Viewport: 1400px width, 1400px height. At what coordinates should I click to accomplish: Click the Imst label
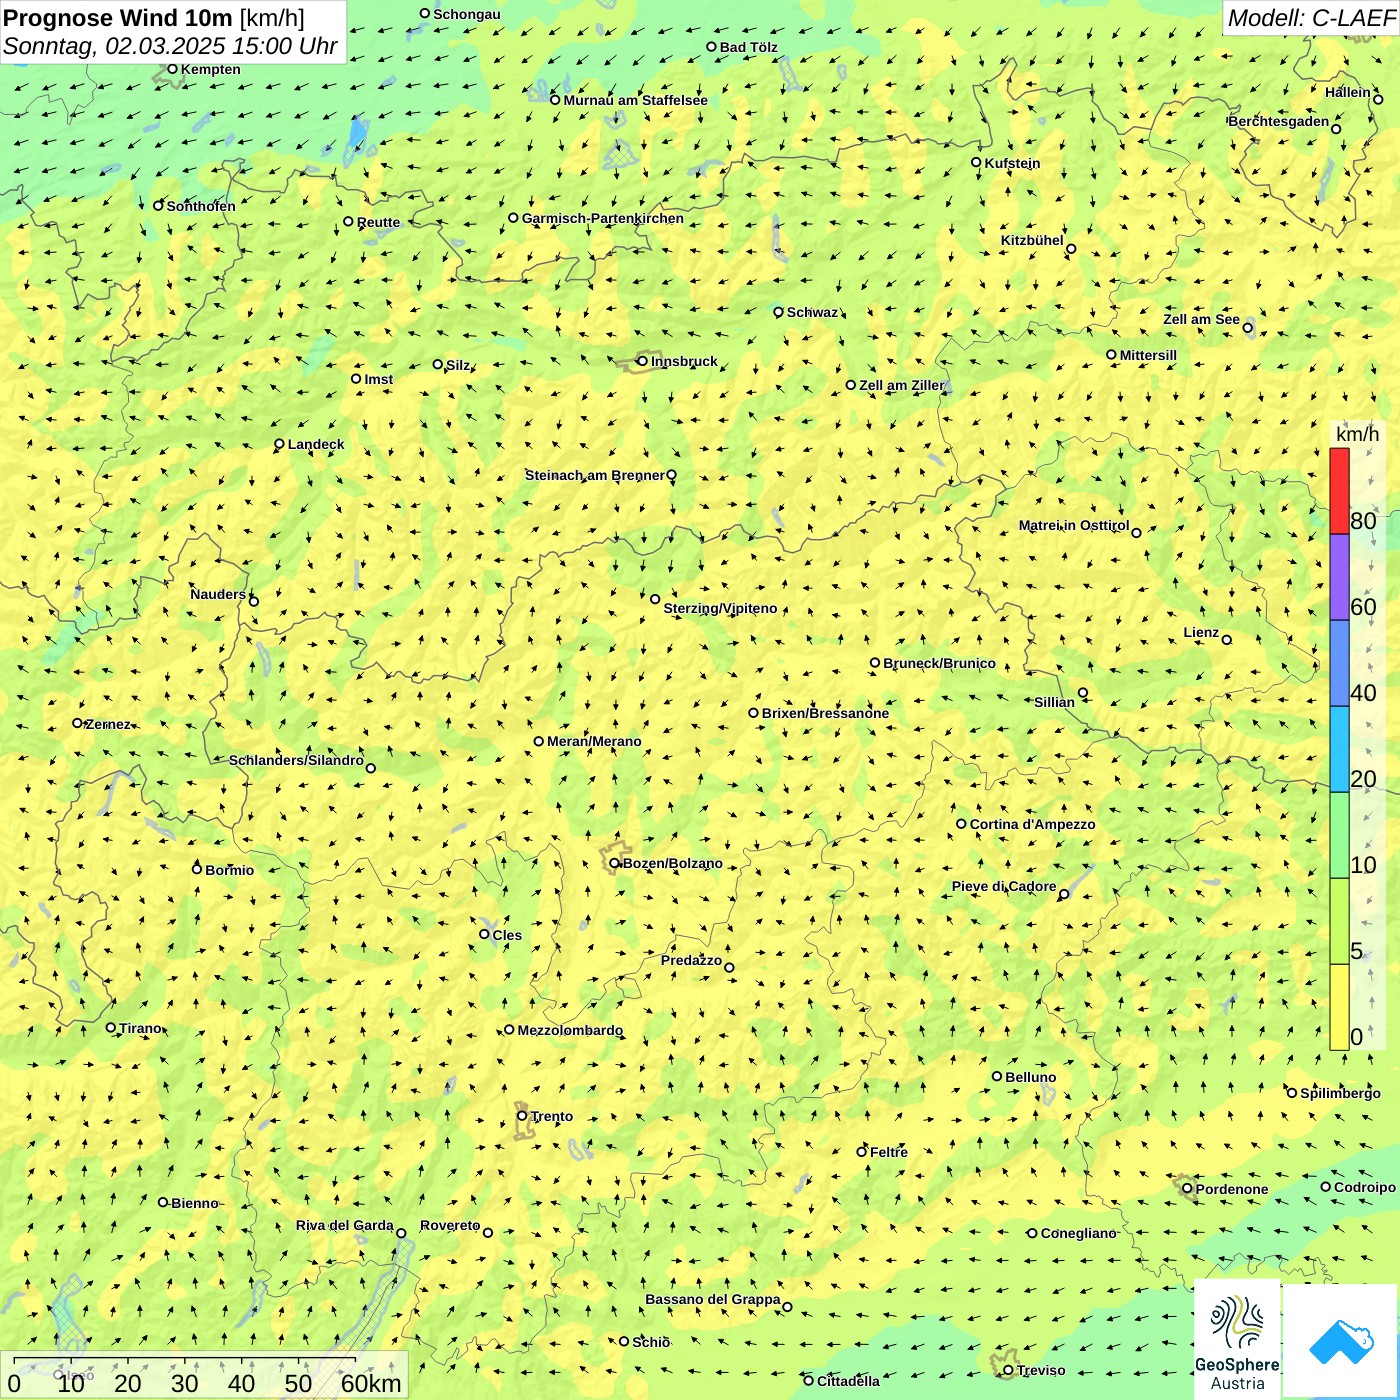click(378, 379)
